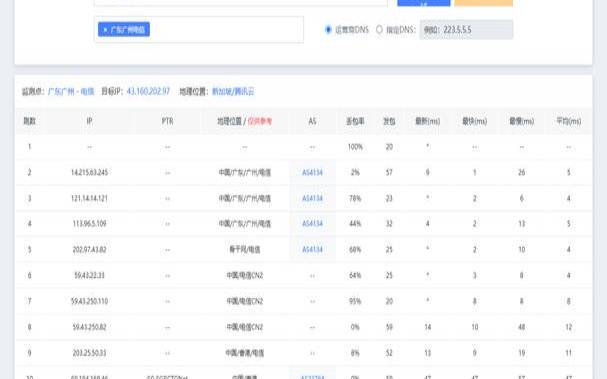The height and width of the screenshot is (379, 607).
Task: Click 骨干网/电信 location in hop 5
Action: coord(245,250)
